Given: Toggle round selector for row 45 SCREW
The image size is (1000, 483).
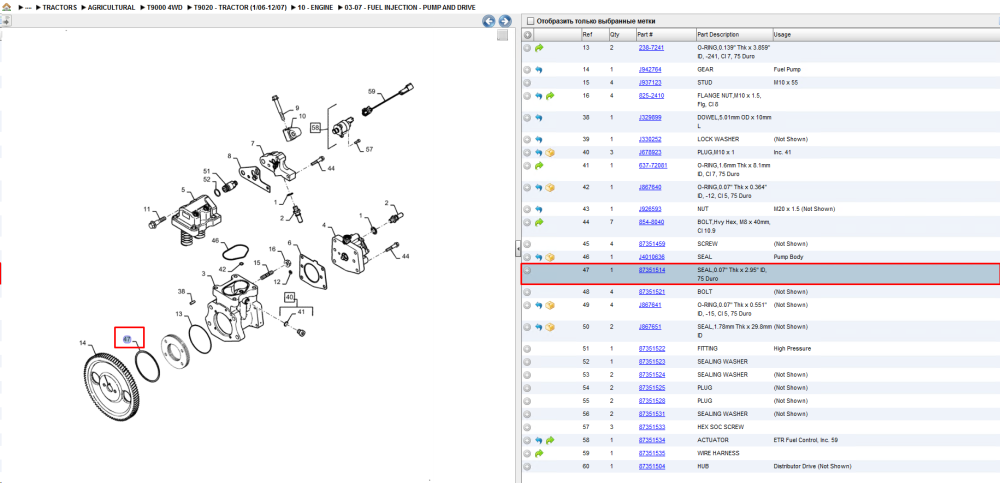Looking at the screenshot, I should tap(527, 244).
